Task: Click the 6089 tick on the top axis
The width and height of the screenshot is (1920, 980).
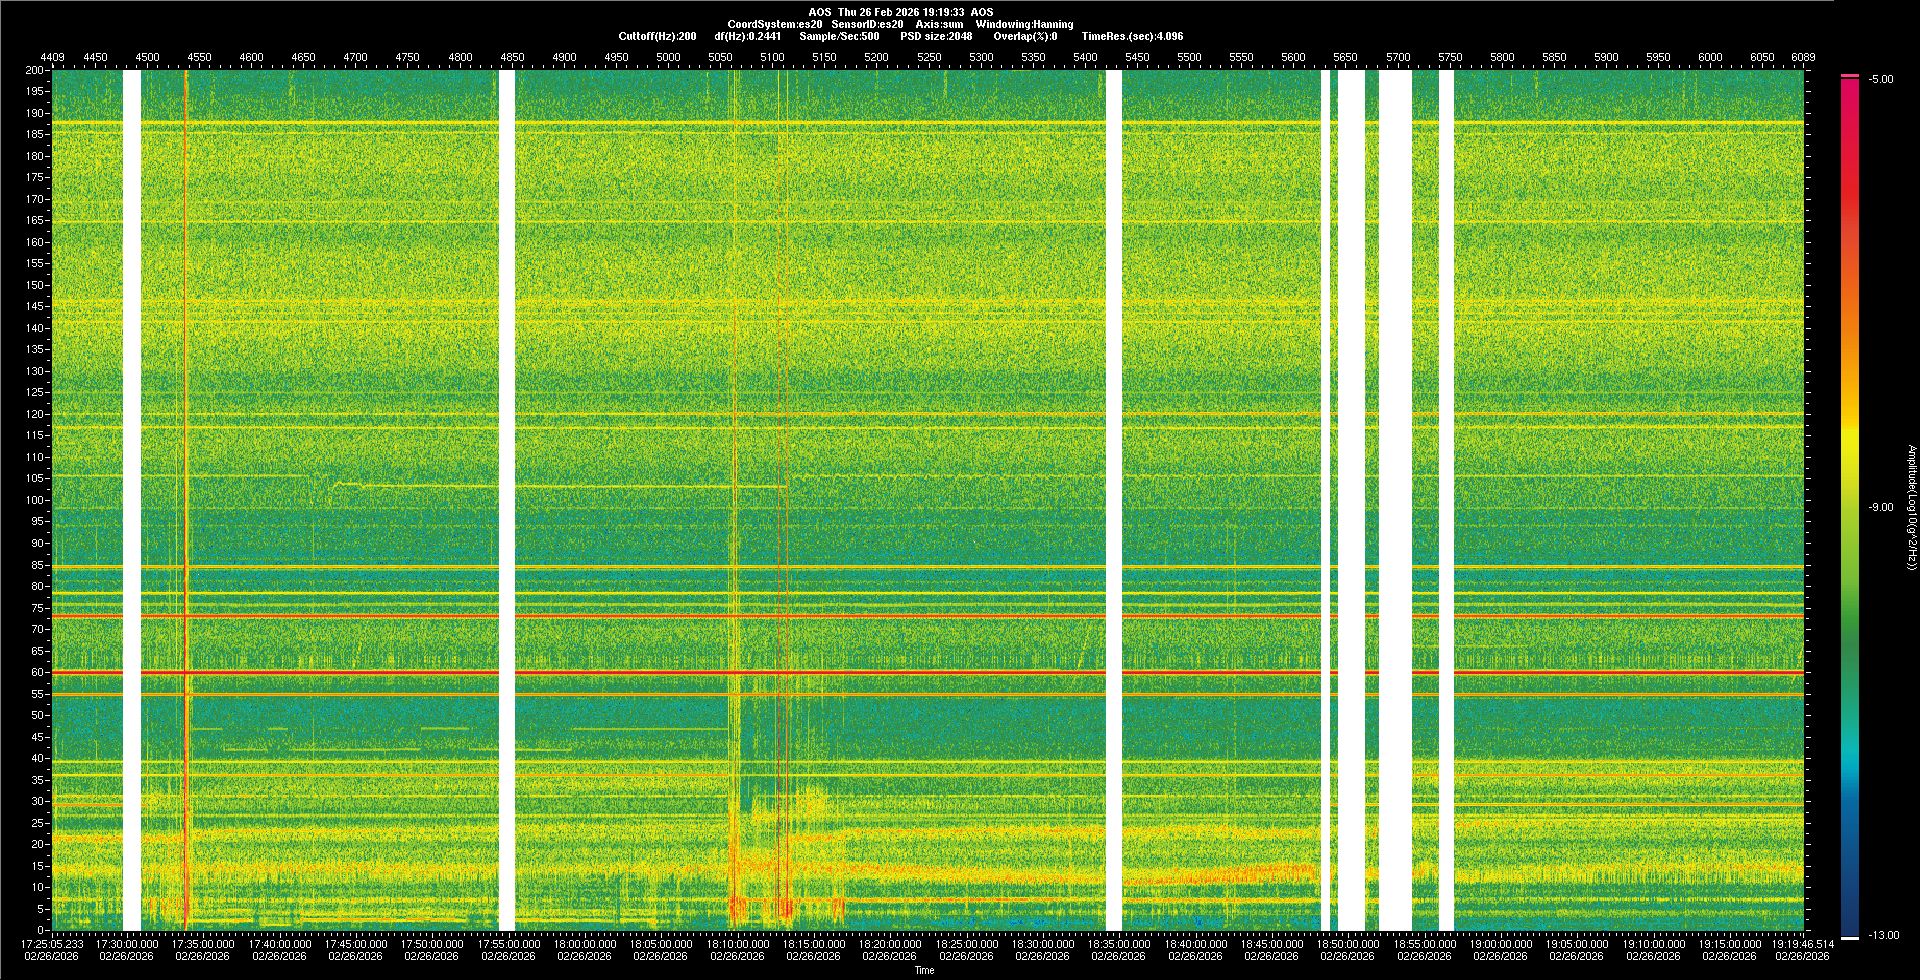Action: pyautogui.click(x=1803, y=57)
